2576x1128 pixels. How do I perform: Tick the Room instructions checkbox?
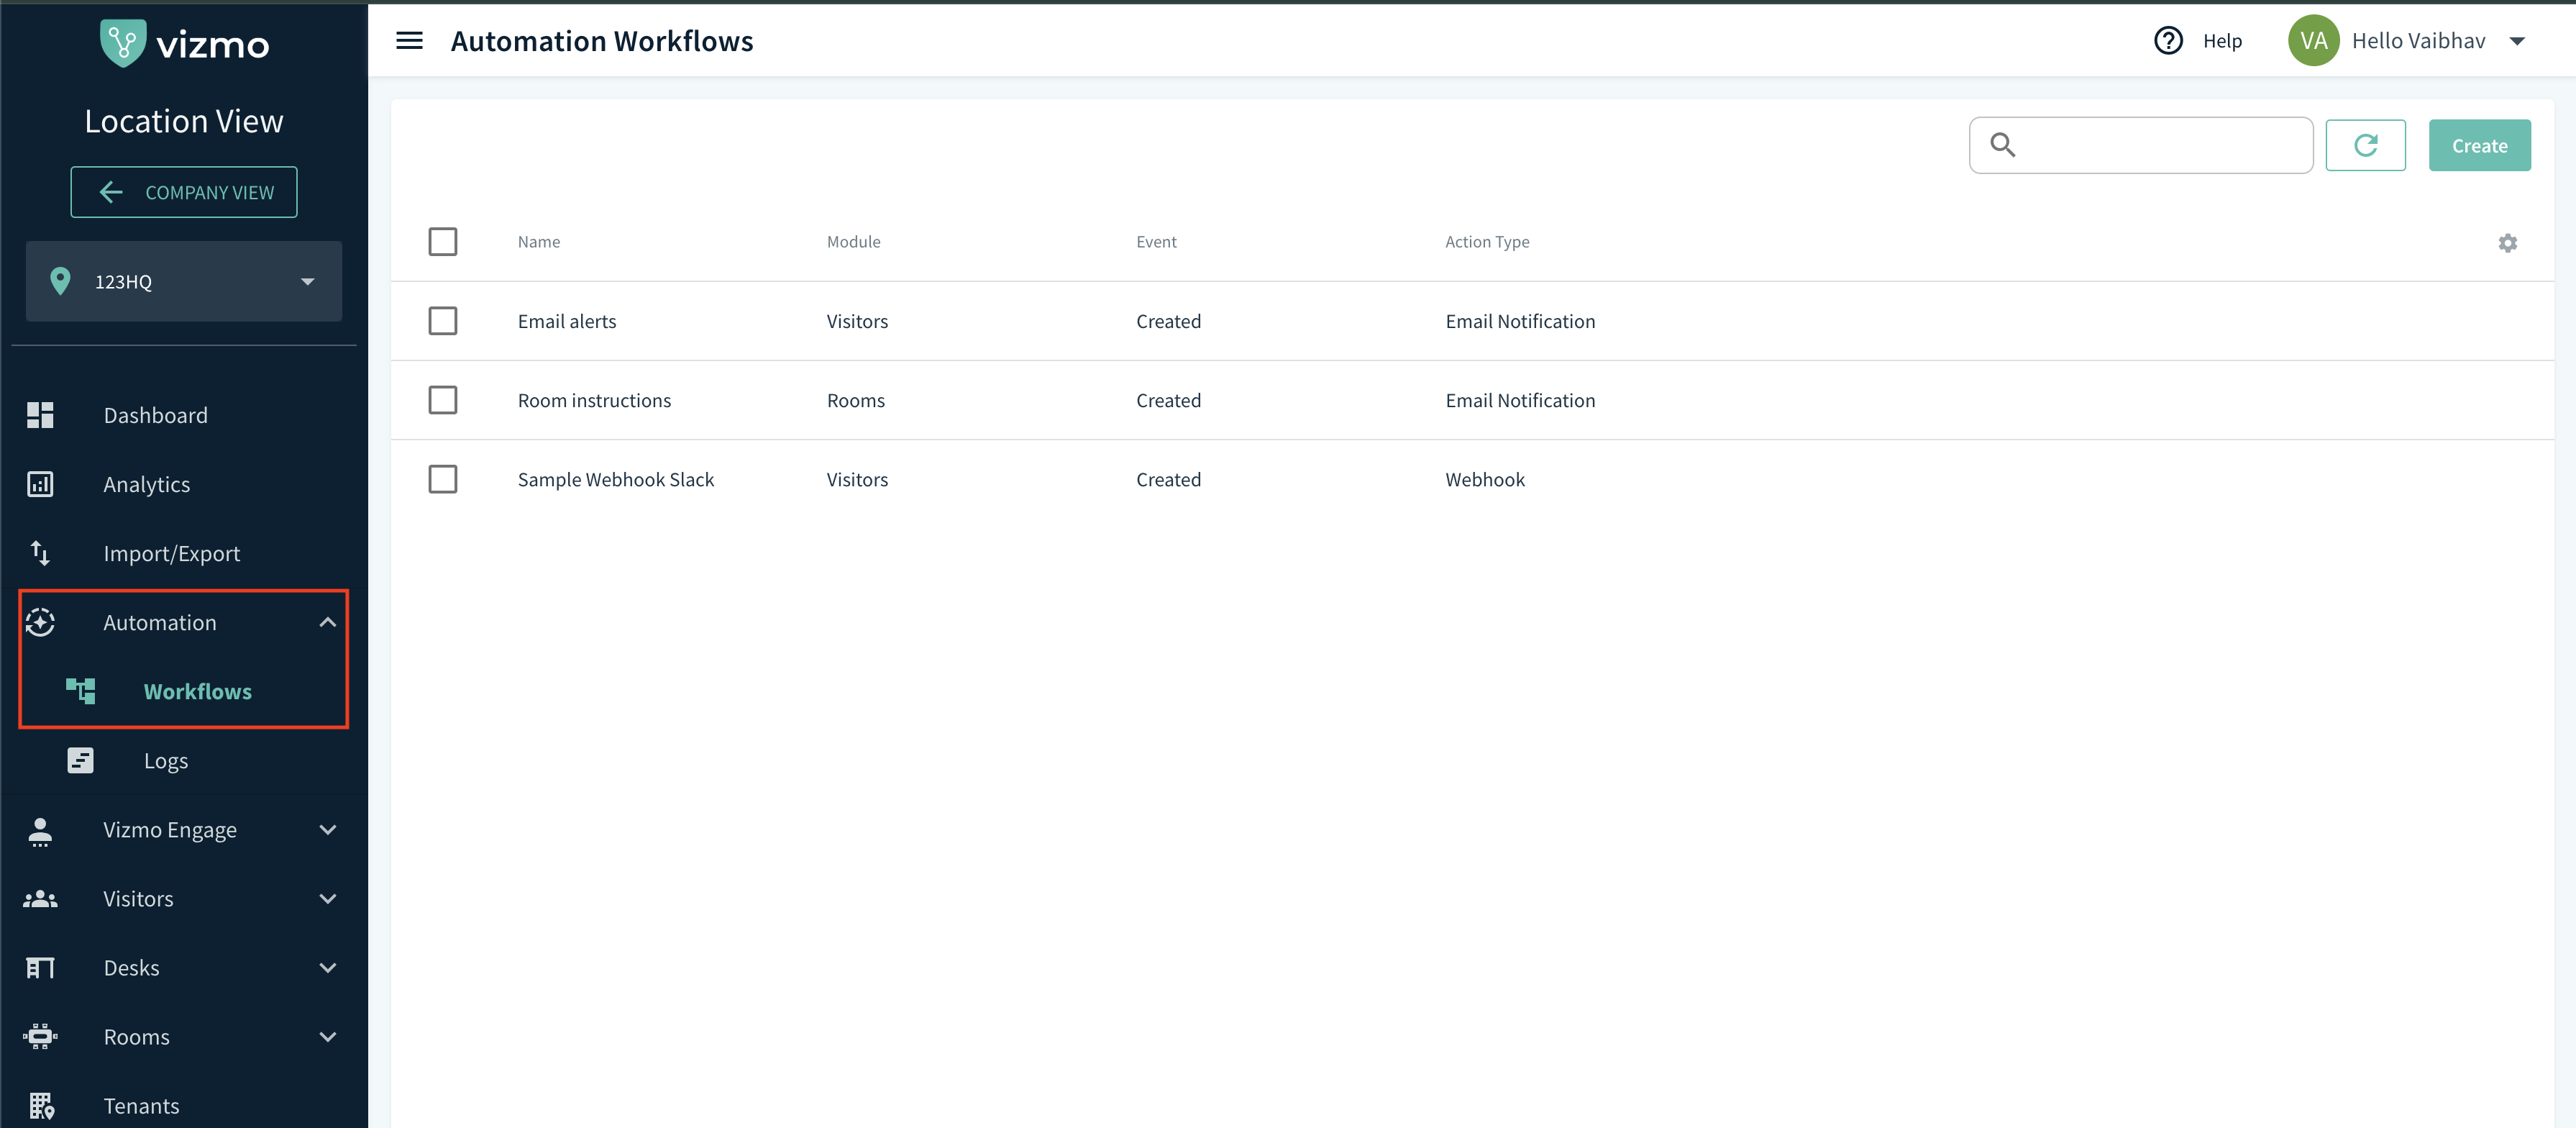443,400
